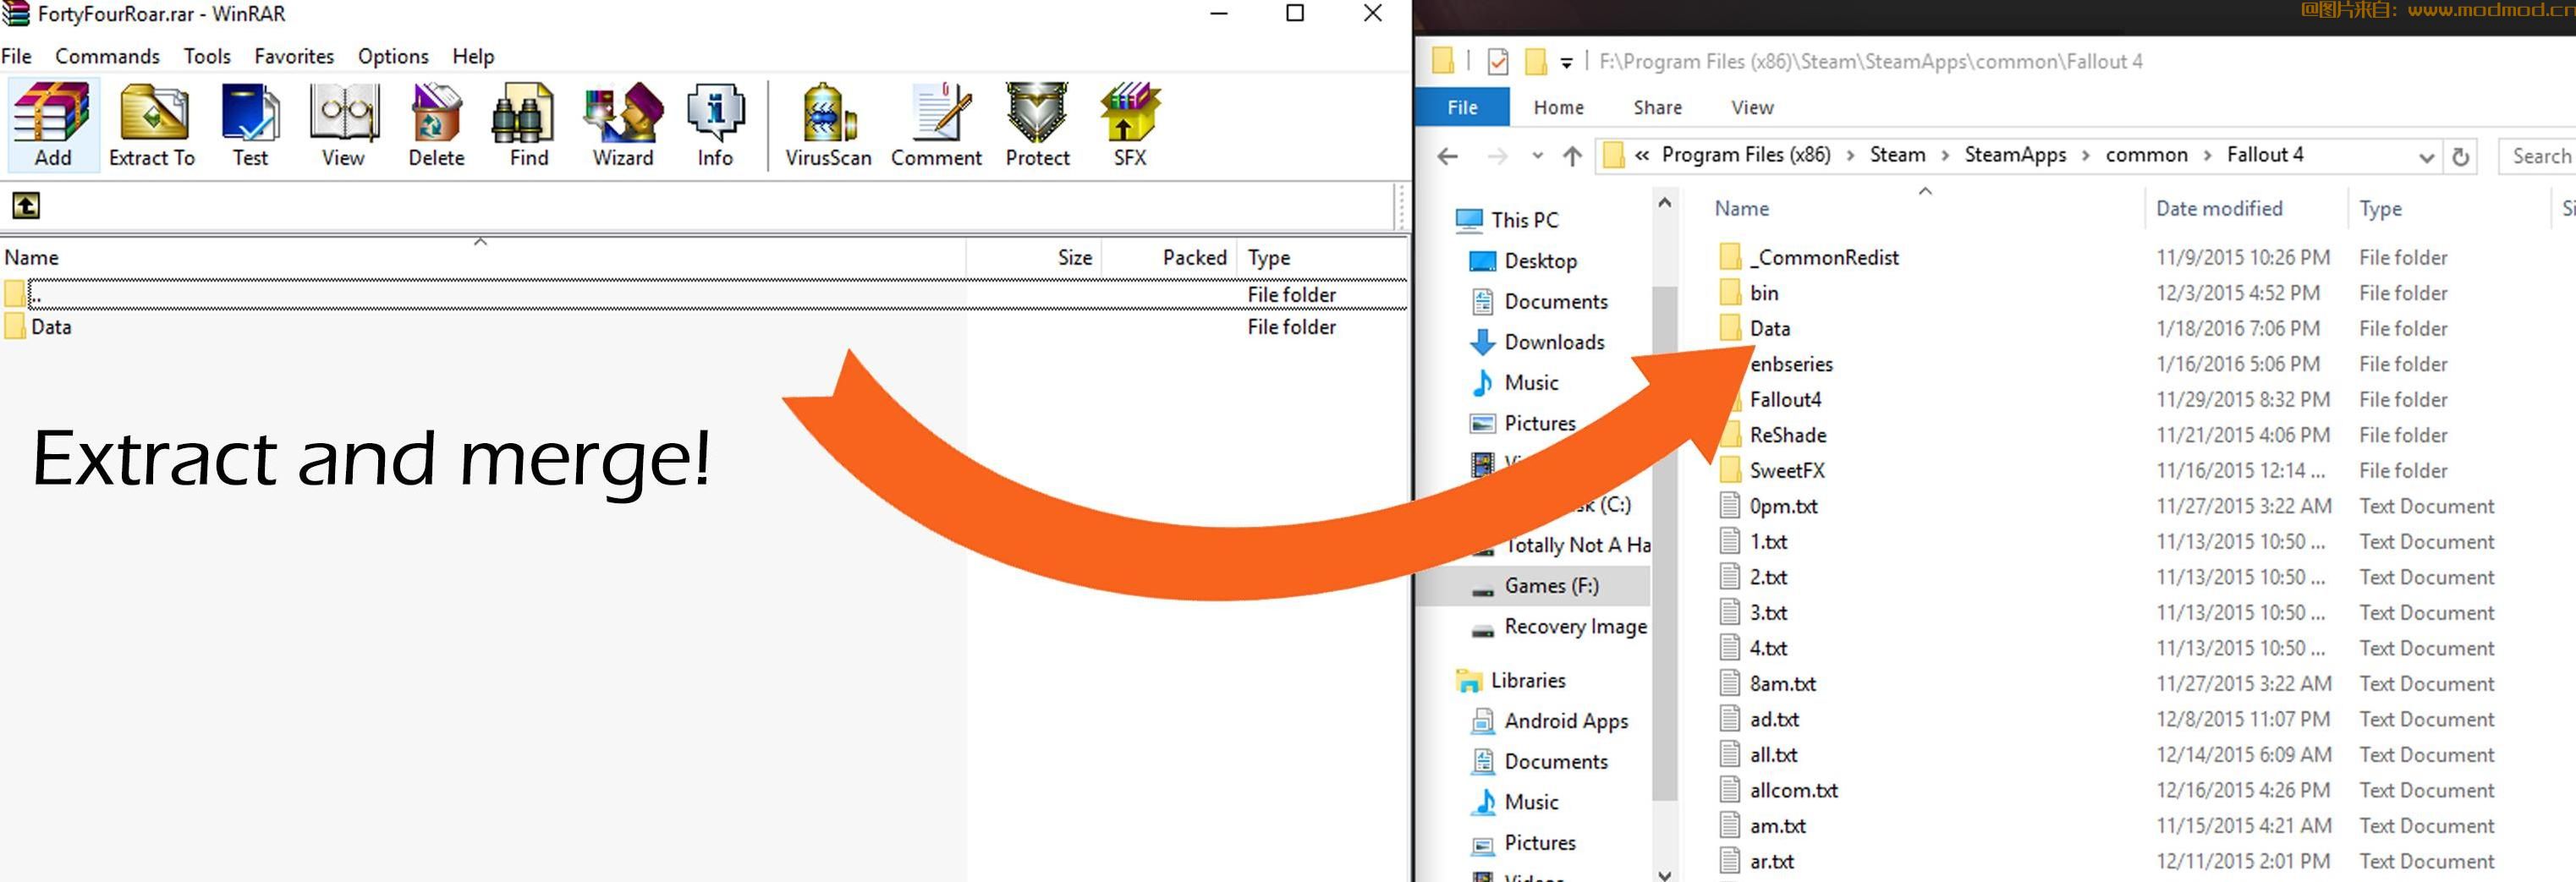Click the Add archive toolbar icon in WinRAR
This screenshot has width=2576, height=882.
(53, 124)
